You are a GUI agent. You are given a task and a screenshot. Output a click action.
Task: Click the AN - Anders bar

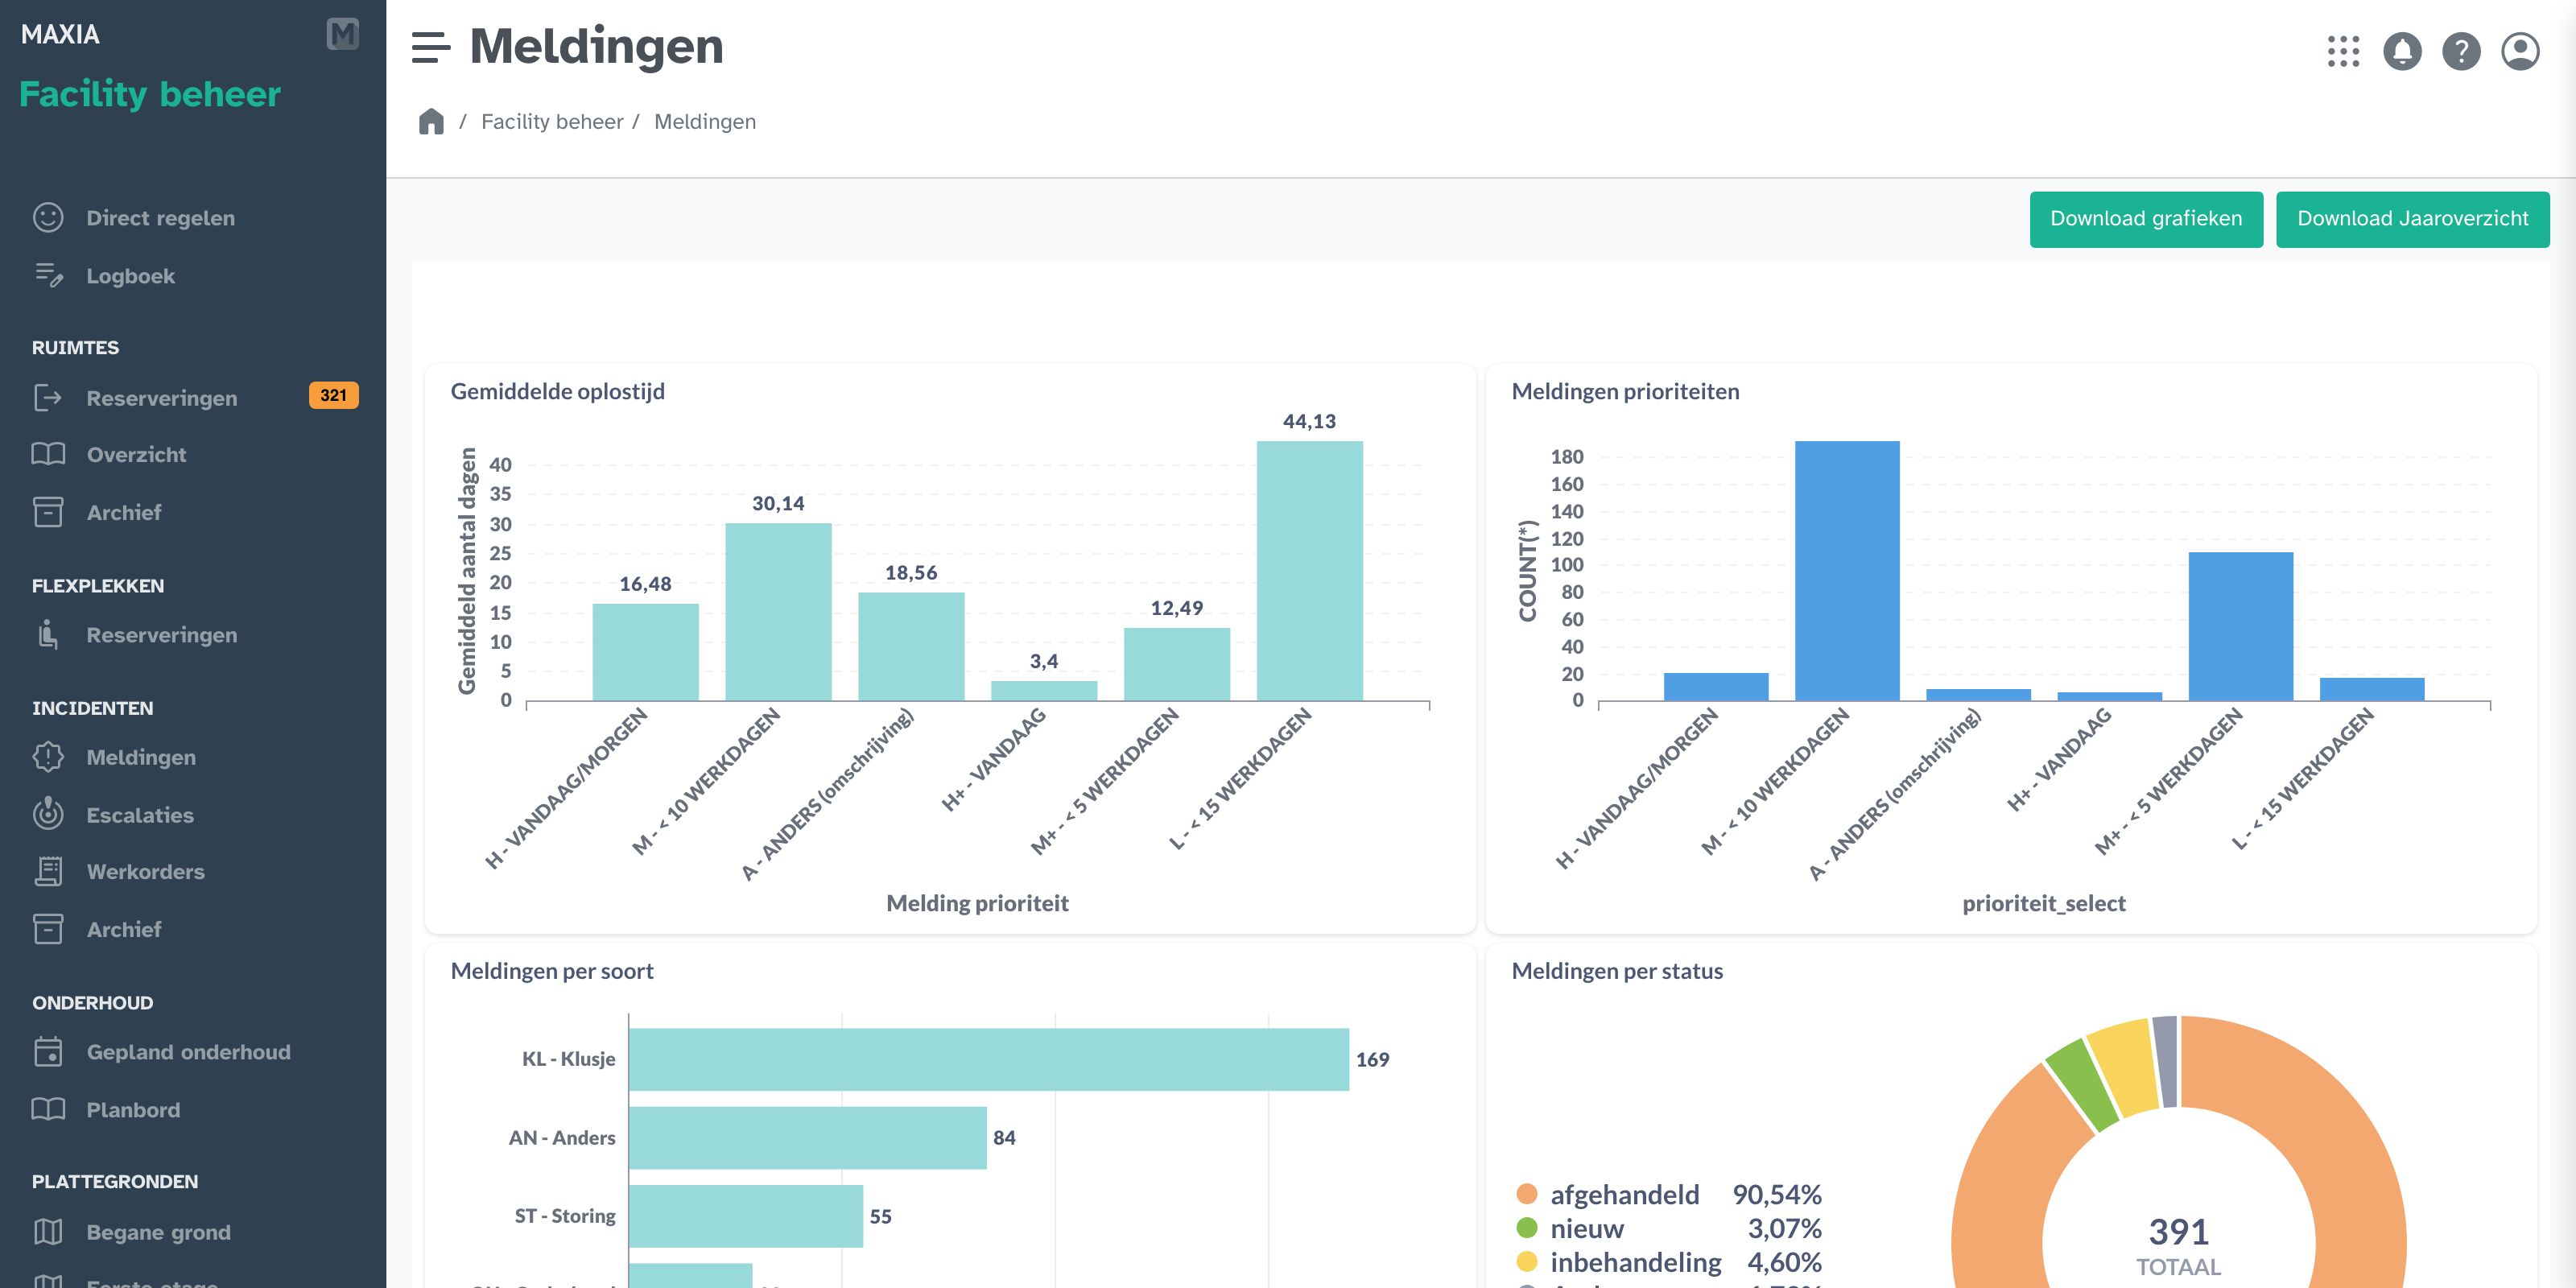[808, 1137]
